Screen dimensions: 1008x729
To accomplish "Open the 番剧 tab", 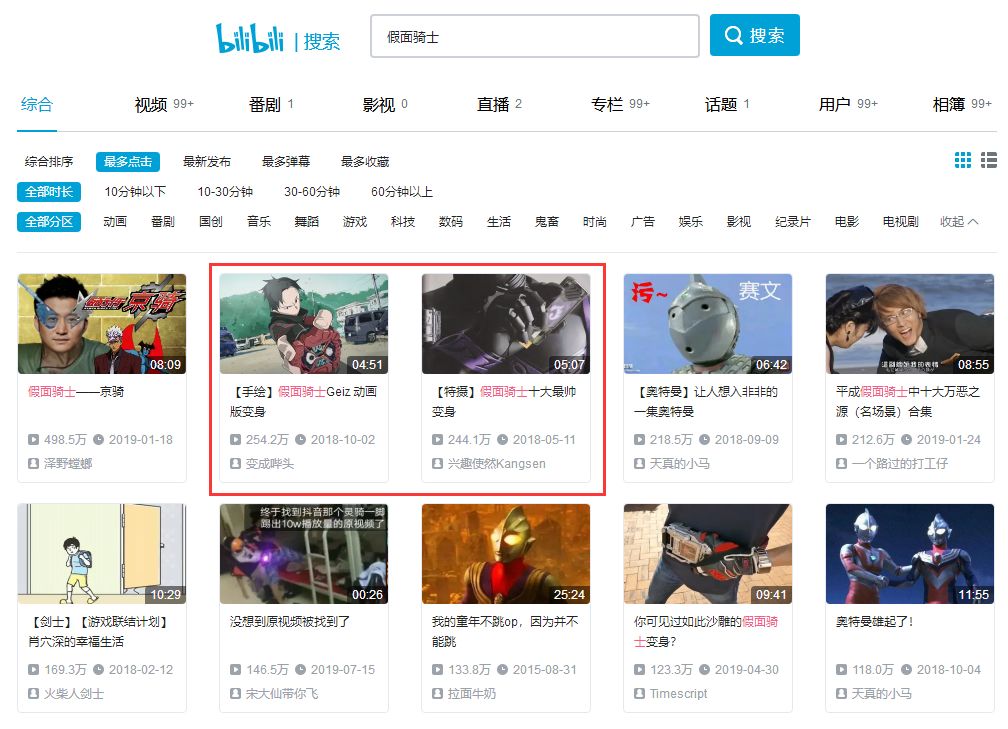I will [271, 104].
